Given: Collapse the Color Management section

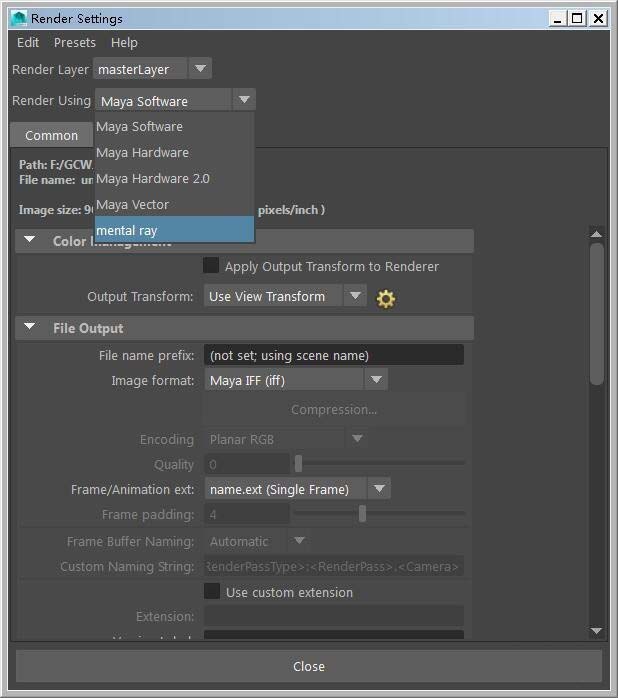Looking at the screenshot, I should [x=29, y=240].
